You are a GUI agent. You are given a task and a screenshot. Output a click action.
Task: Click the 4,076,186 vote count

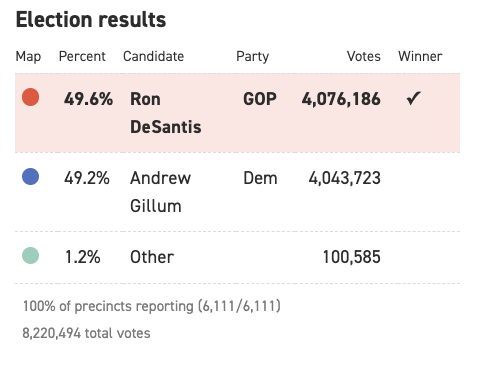341,99
